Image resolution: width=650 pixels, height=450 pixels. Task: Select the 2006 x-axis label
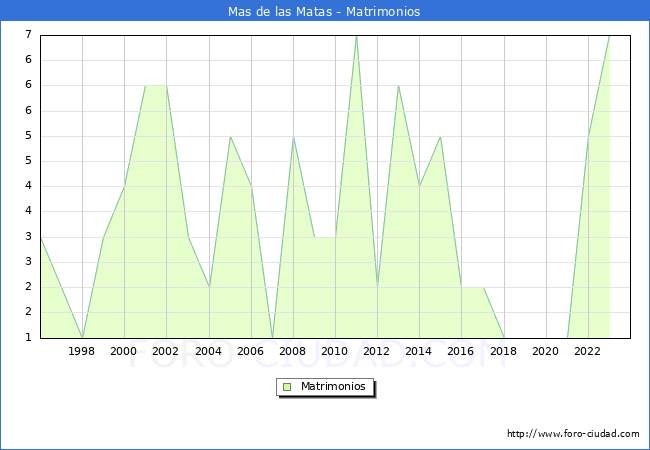250,351
